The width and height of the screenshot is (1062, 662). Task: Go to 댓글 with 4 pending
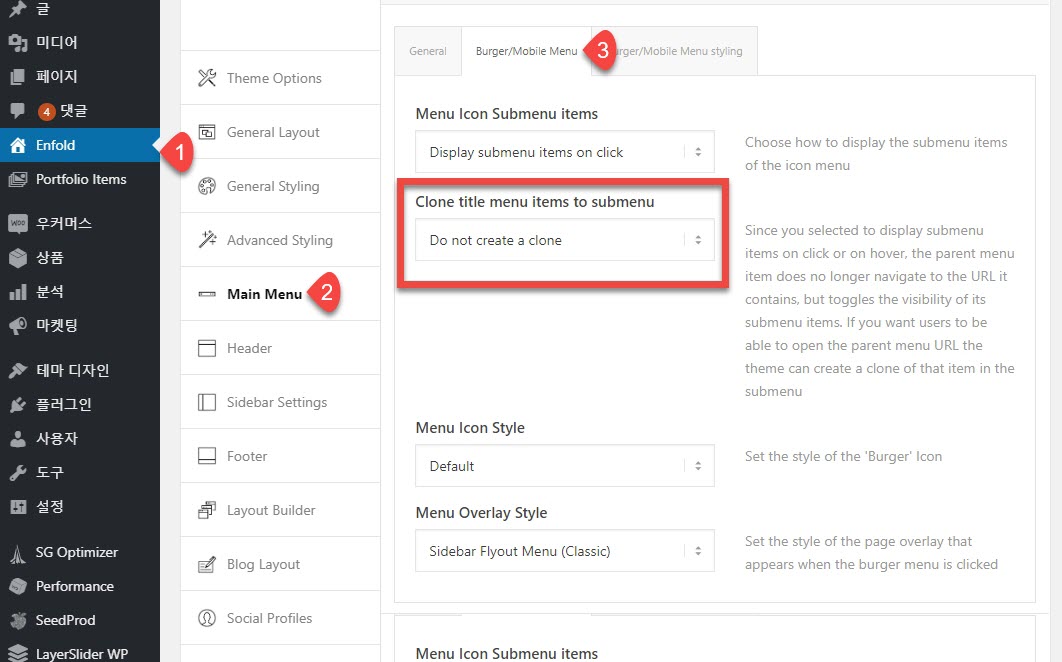pyautogui.click(x=80, y=110)
